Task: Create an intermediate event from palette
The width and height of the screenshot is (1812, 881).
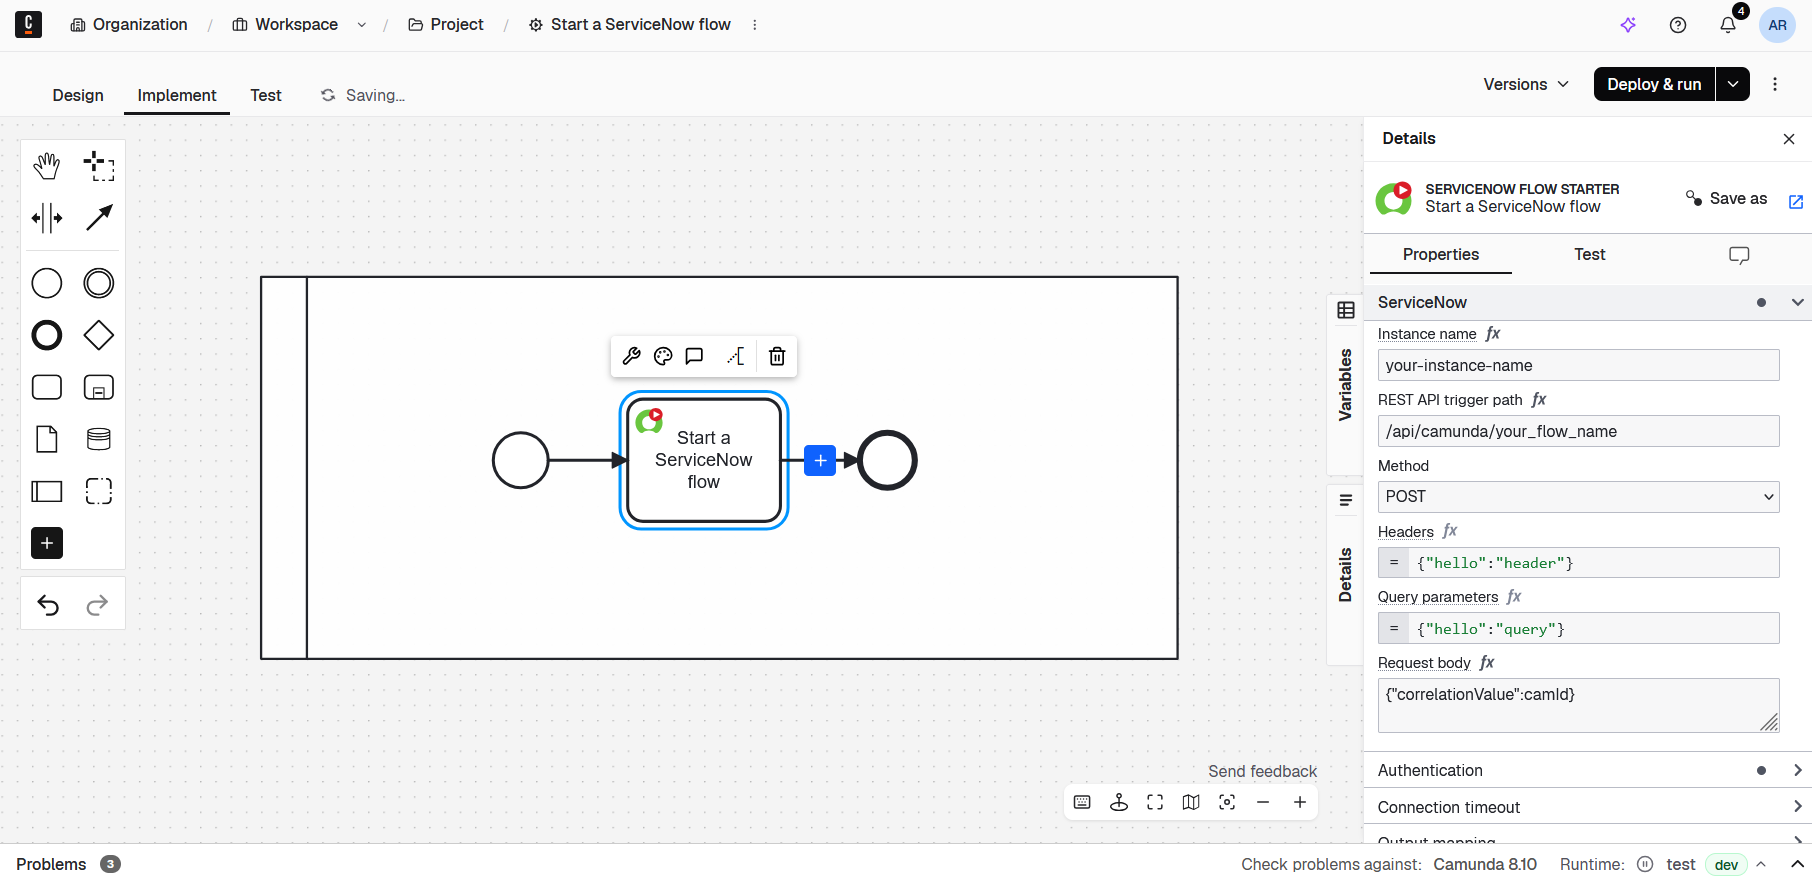Action: [99, 283]
